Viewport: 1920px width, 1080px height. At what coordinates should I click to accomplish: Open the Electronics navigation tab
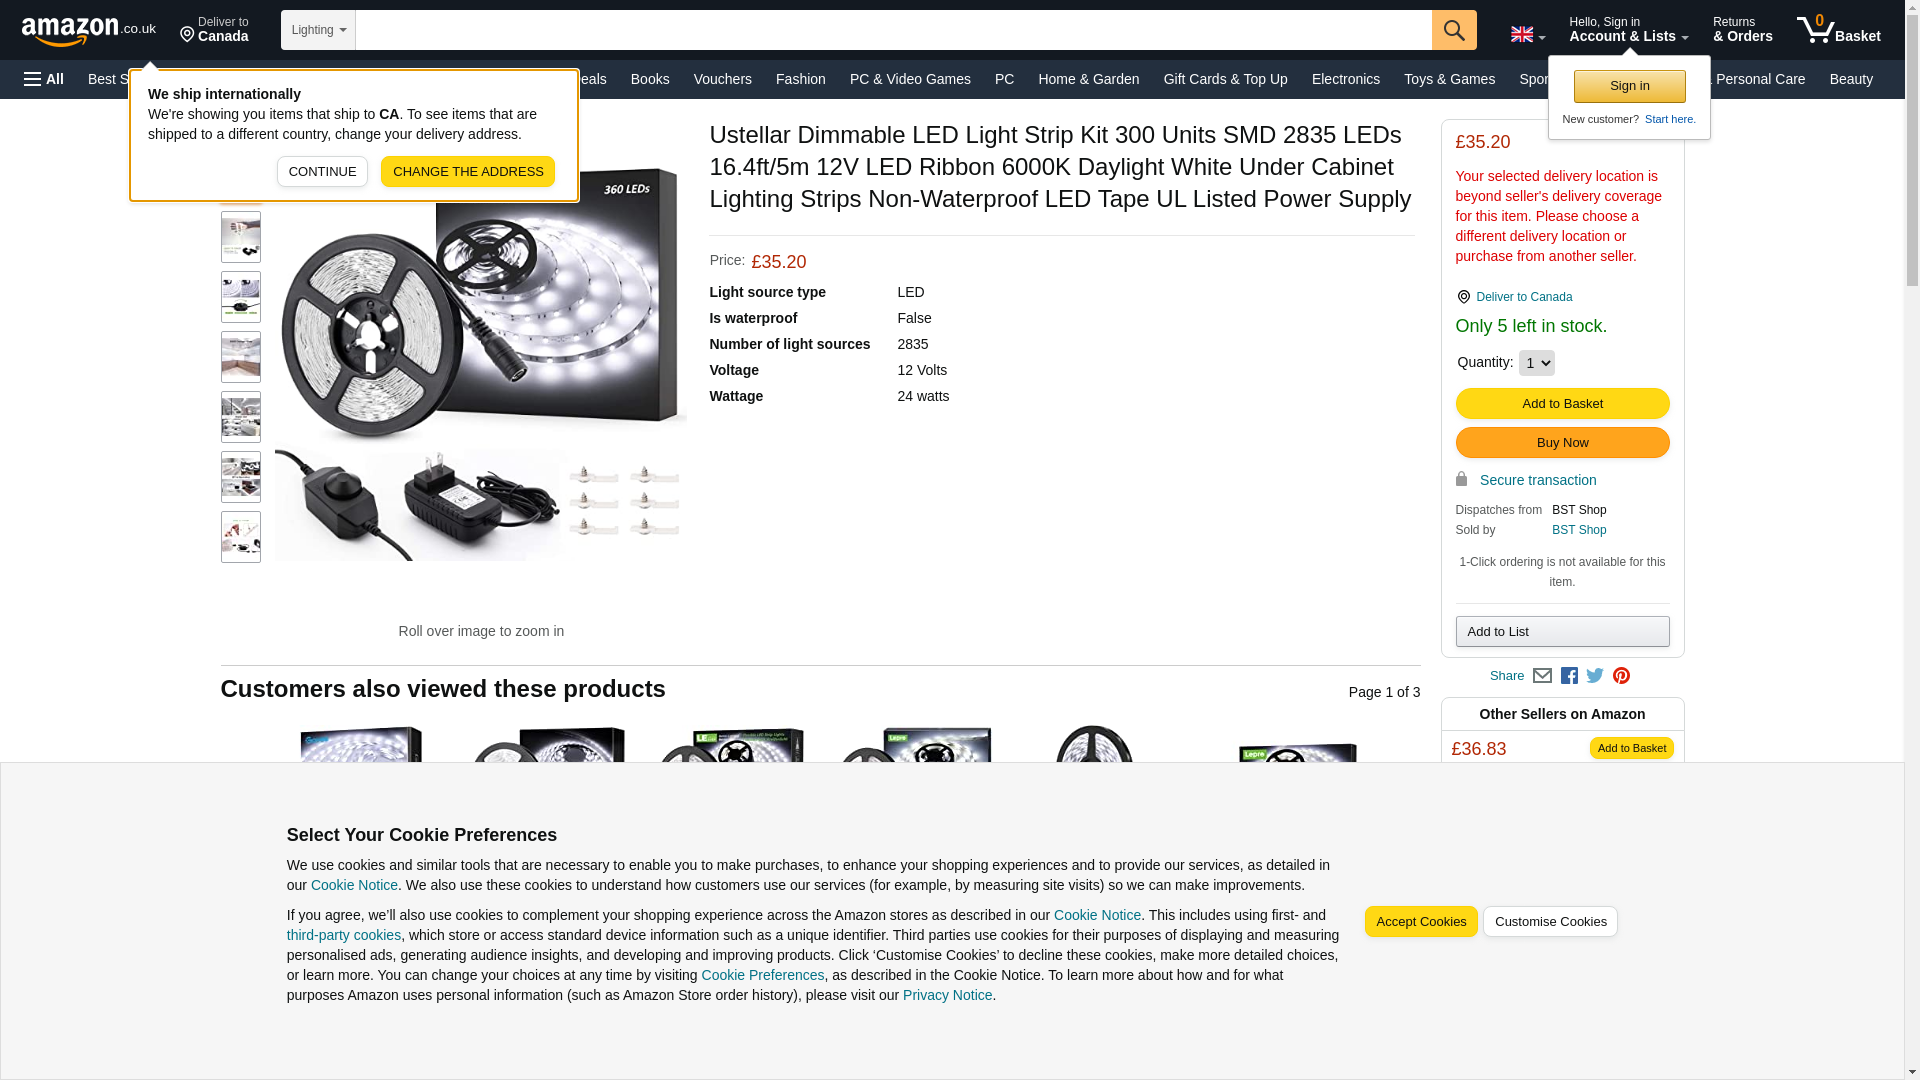[1345, 79]
